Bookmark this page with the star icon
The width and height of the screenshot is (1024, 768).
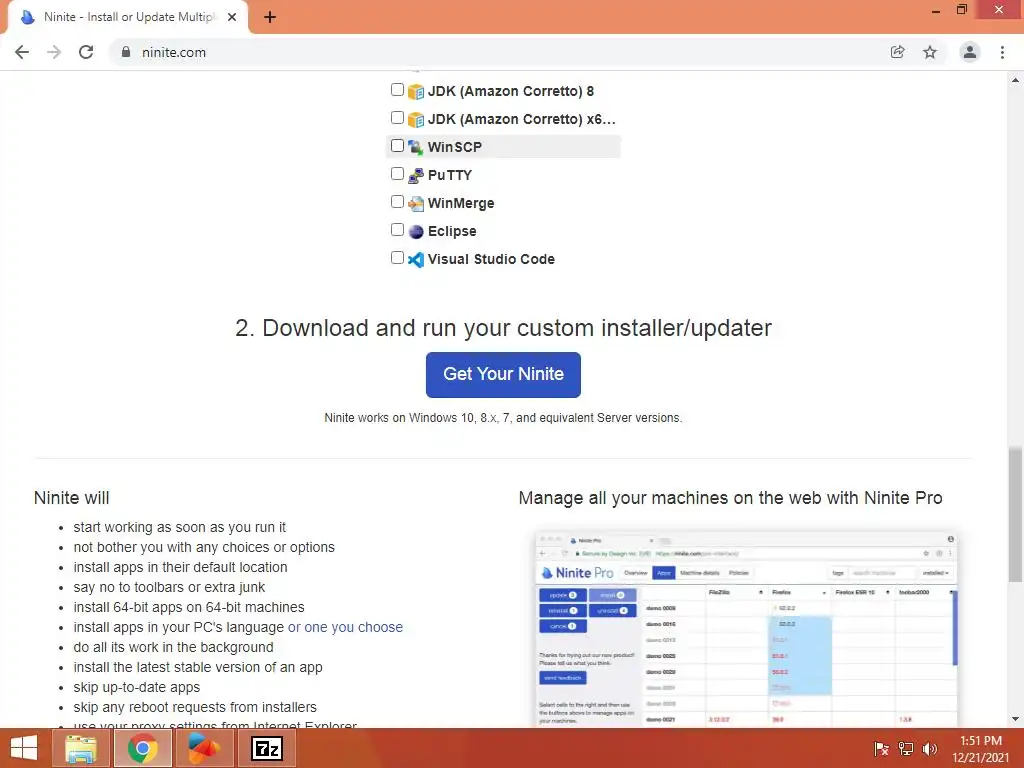[x=930, y=52]
